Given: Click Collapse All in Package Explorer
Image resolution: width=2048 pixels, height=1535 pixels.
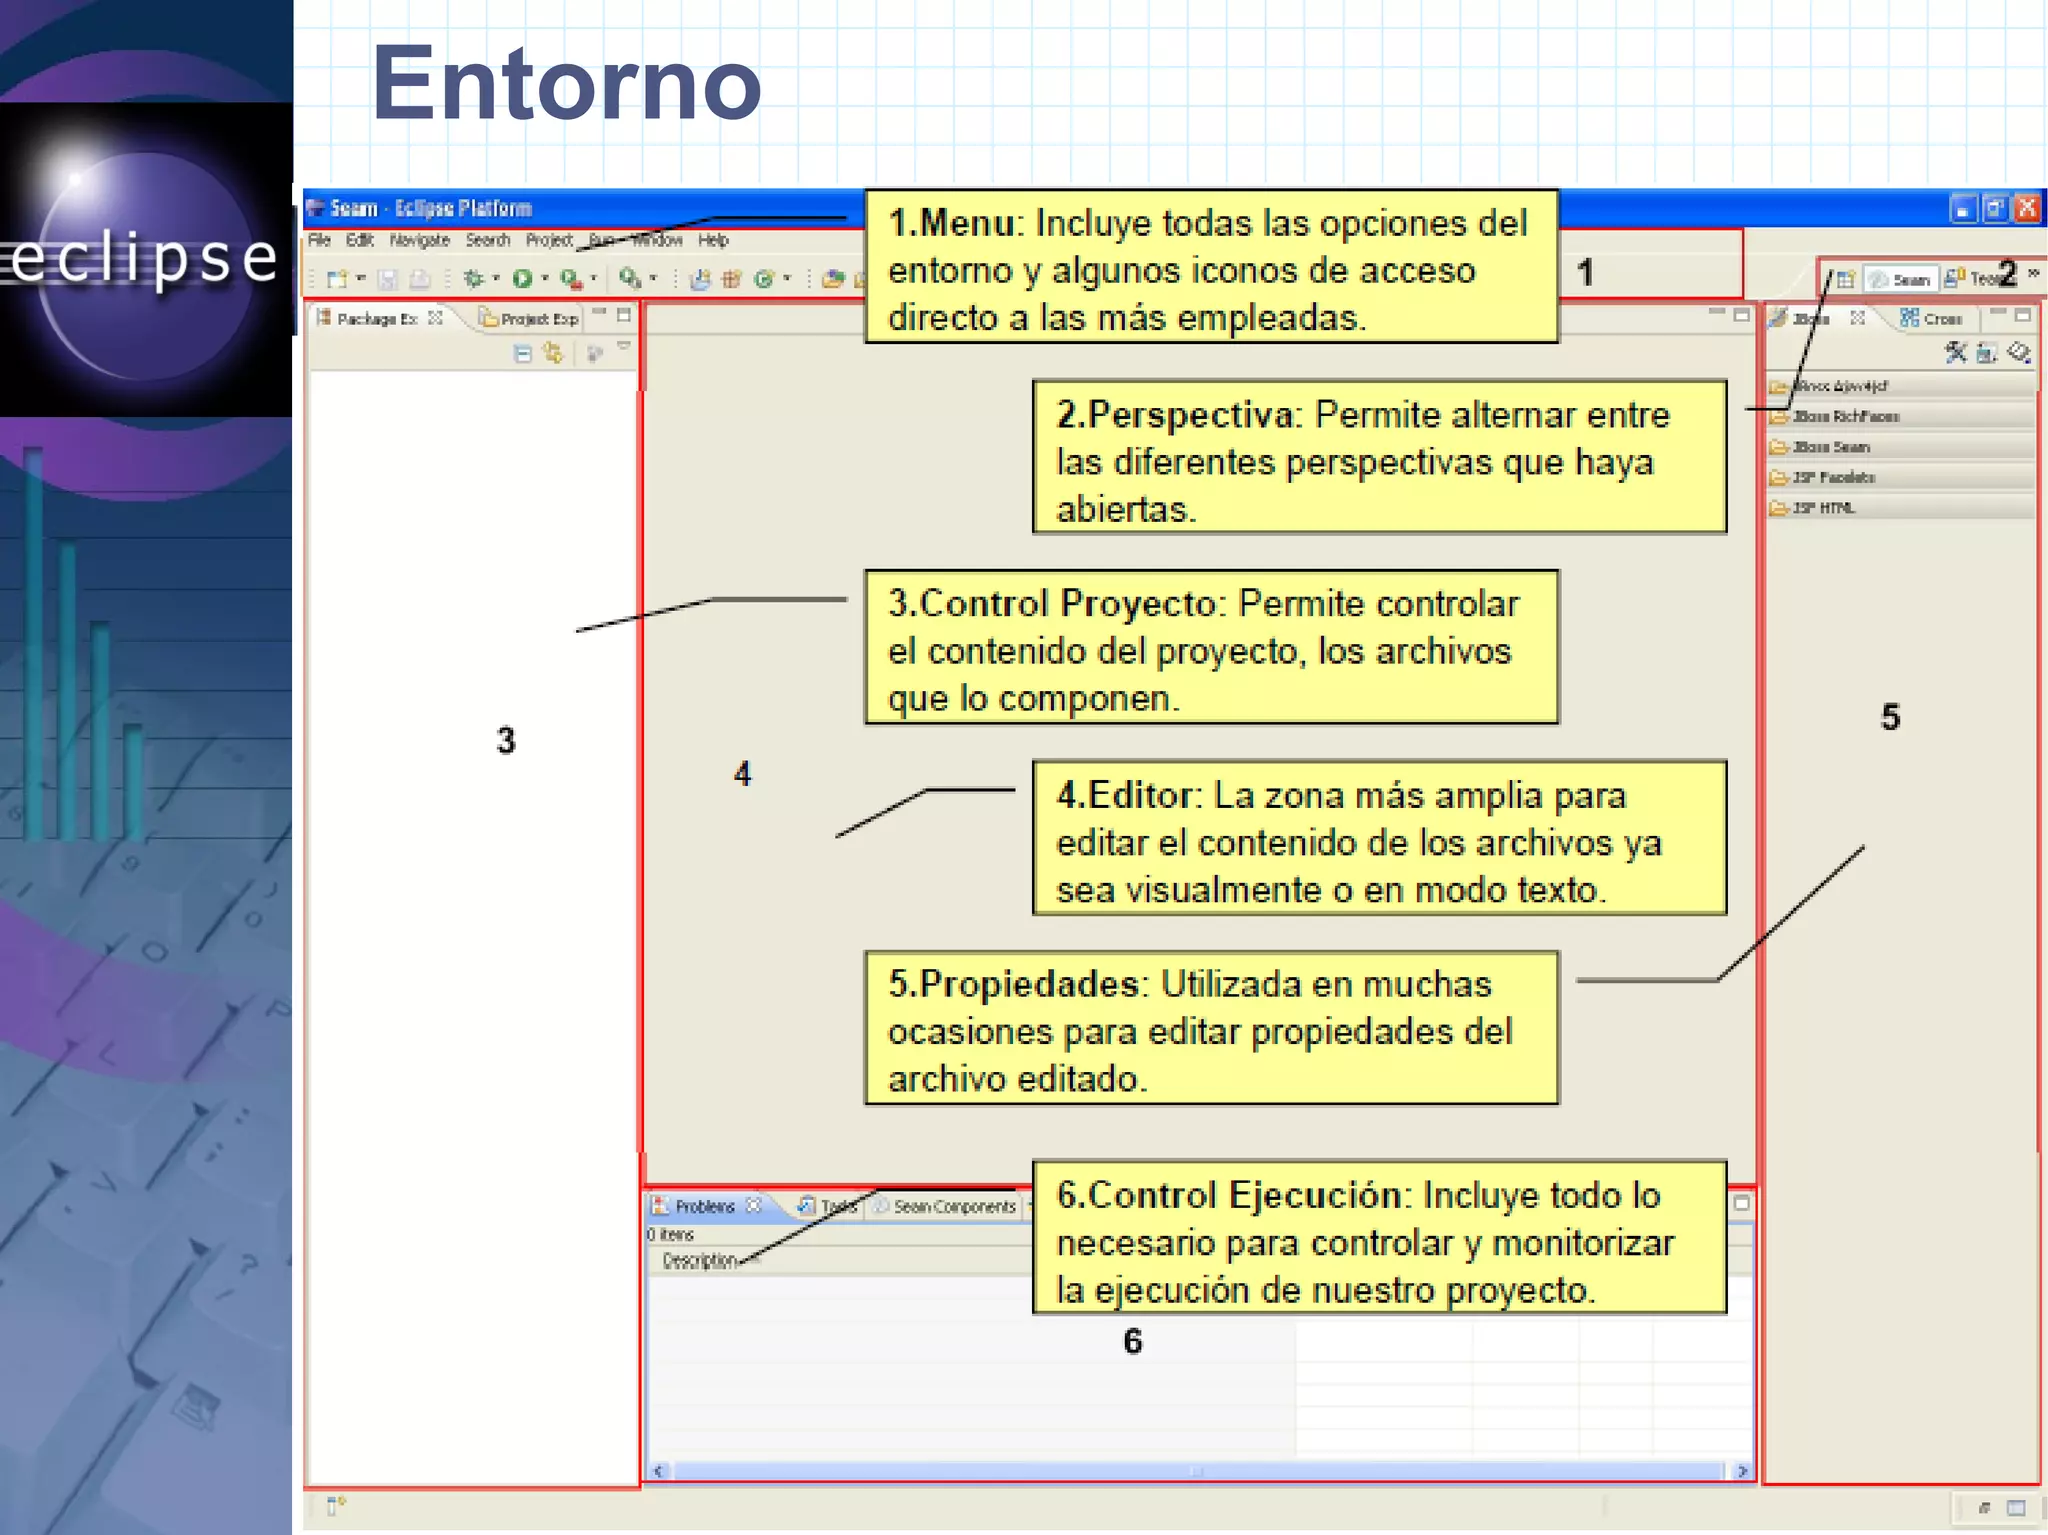Looking at the screenshot, I should (522, 353).
